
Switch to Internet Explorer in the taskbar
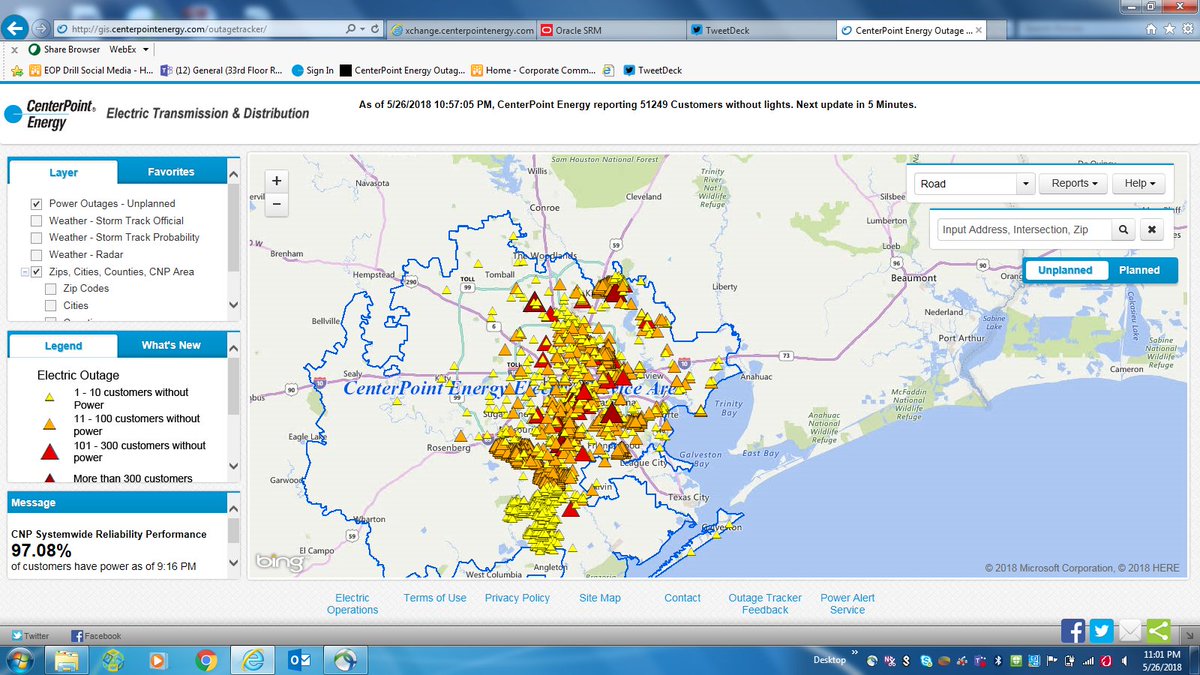pyautogui.click(x=252, y=660)
